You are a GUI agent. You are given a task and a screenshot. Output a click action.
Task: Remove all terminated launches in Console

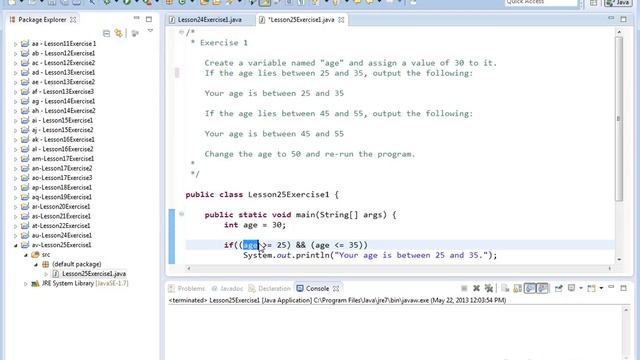(489, 289)
